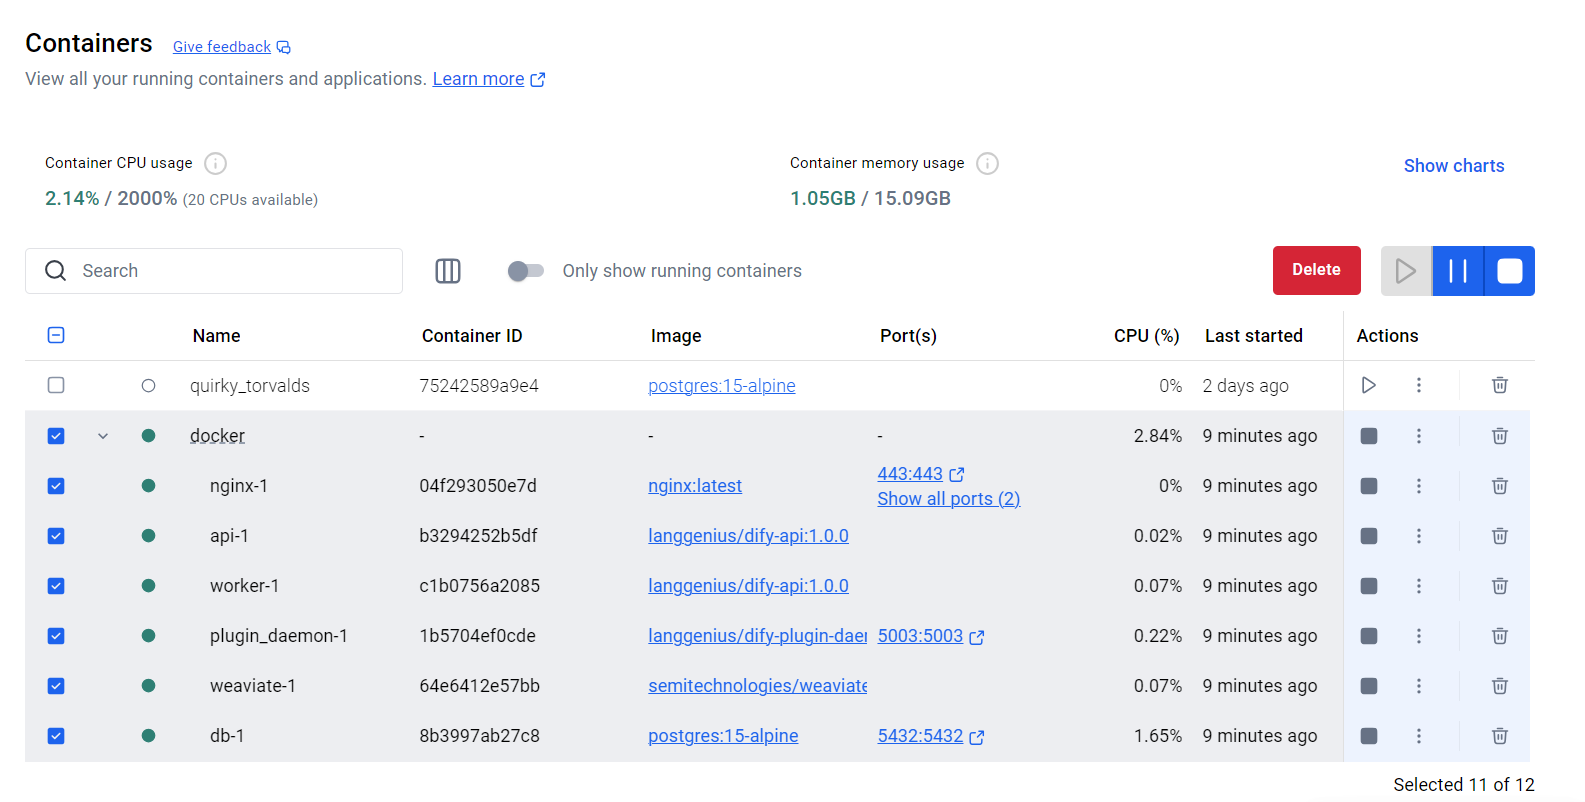Delete the nginx-1 container
Image resolution: width=1585 pixels, height=802 pixels.
pyautogui.click(x=1500, y=486)
